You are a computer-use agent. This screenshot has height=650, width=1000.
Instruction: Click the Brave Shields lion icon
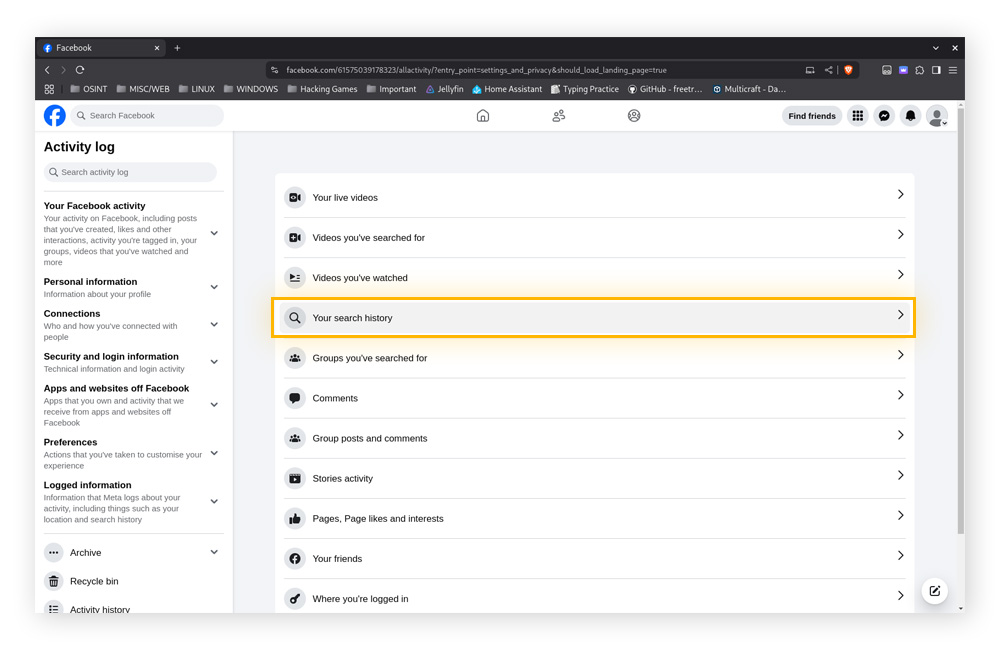point(848,70)
